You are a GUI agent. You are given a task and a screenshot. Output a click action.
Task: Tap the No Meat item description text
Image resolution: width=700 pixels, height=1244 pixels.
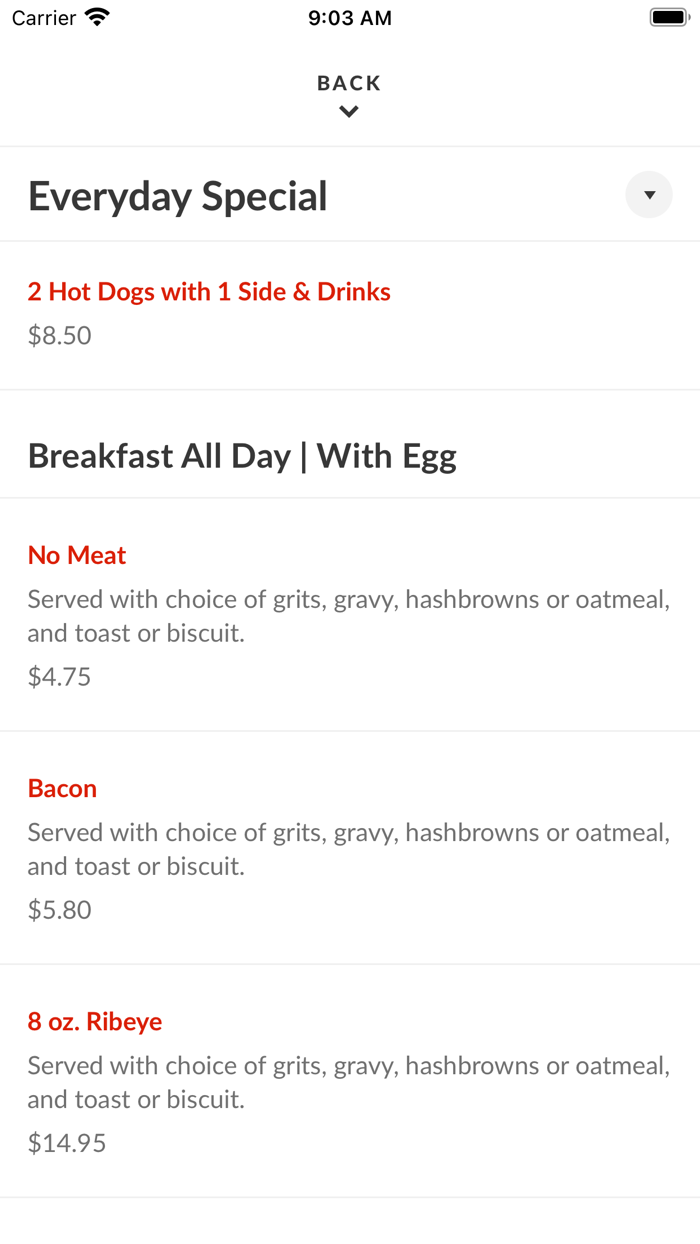pyautogui.click(x=348, y=616)
